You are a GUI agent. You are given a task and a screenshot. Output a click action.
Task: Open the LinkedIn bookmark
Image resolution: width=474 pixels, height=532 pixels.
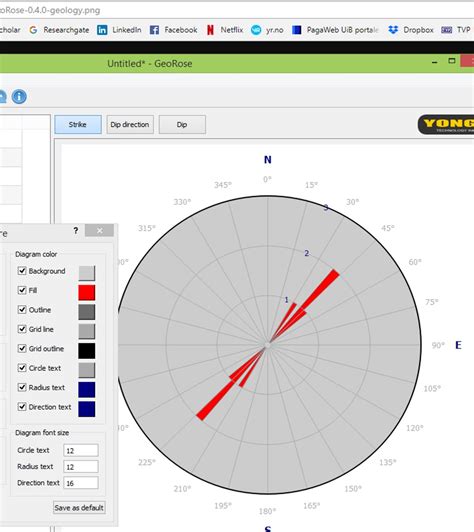119,30
